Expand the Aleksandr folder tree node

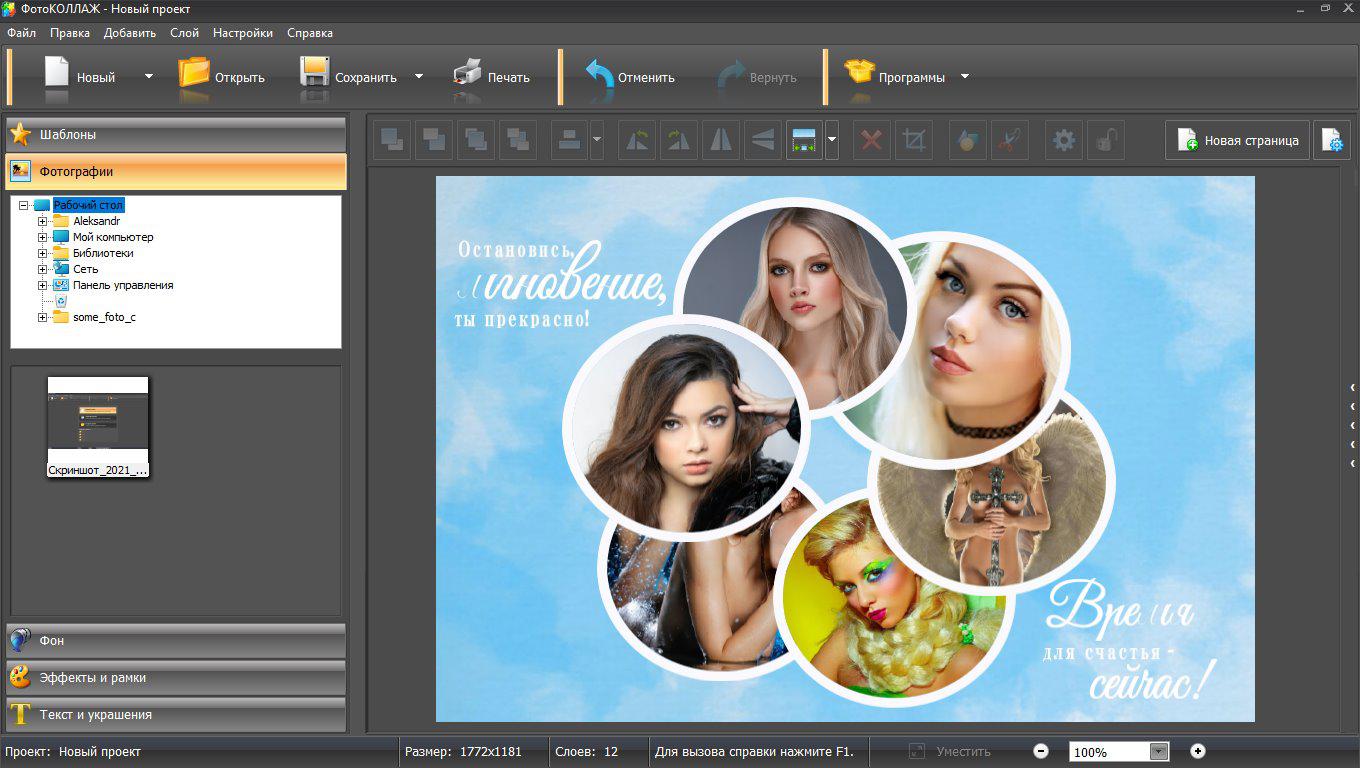click(x=43, y=221)
